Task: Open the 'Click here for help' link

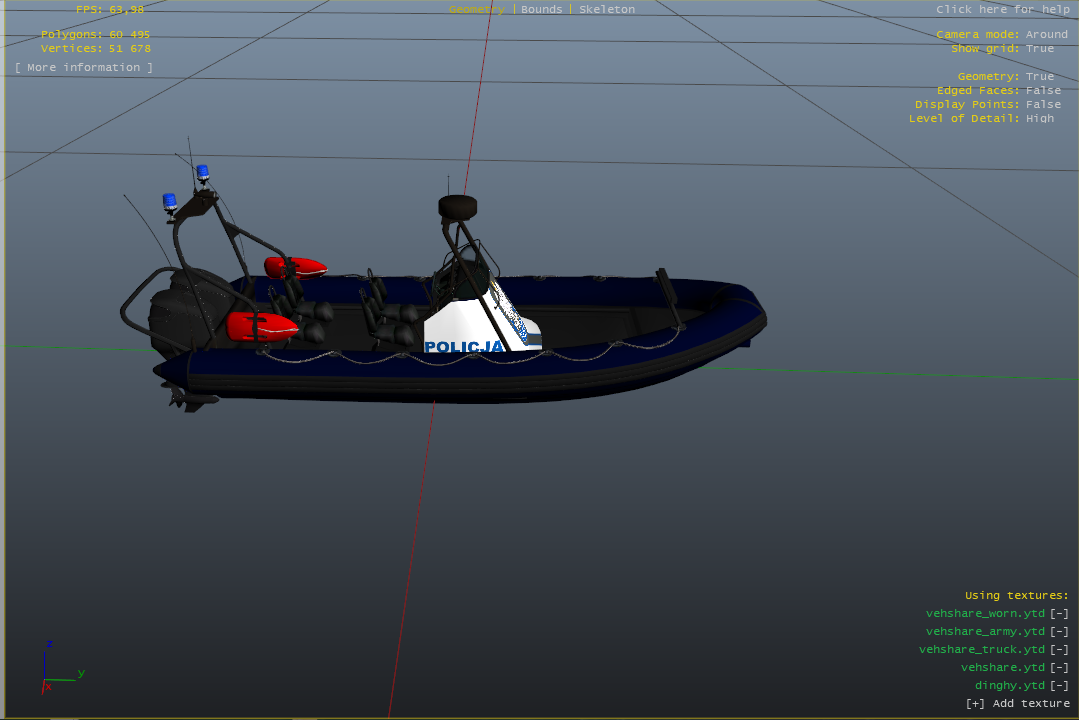Action: [x=1002, y=10]
